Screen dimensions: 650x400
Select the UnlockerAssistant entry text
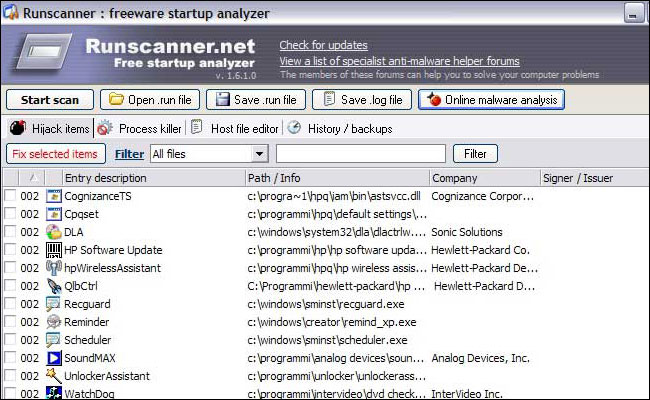(107, 376)
